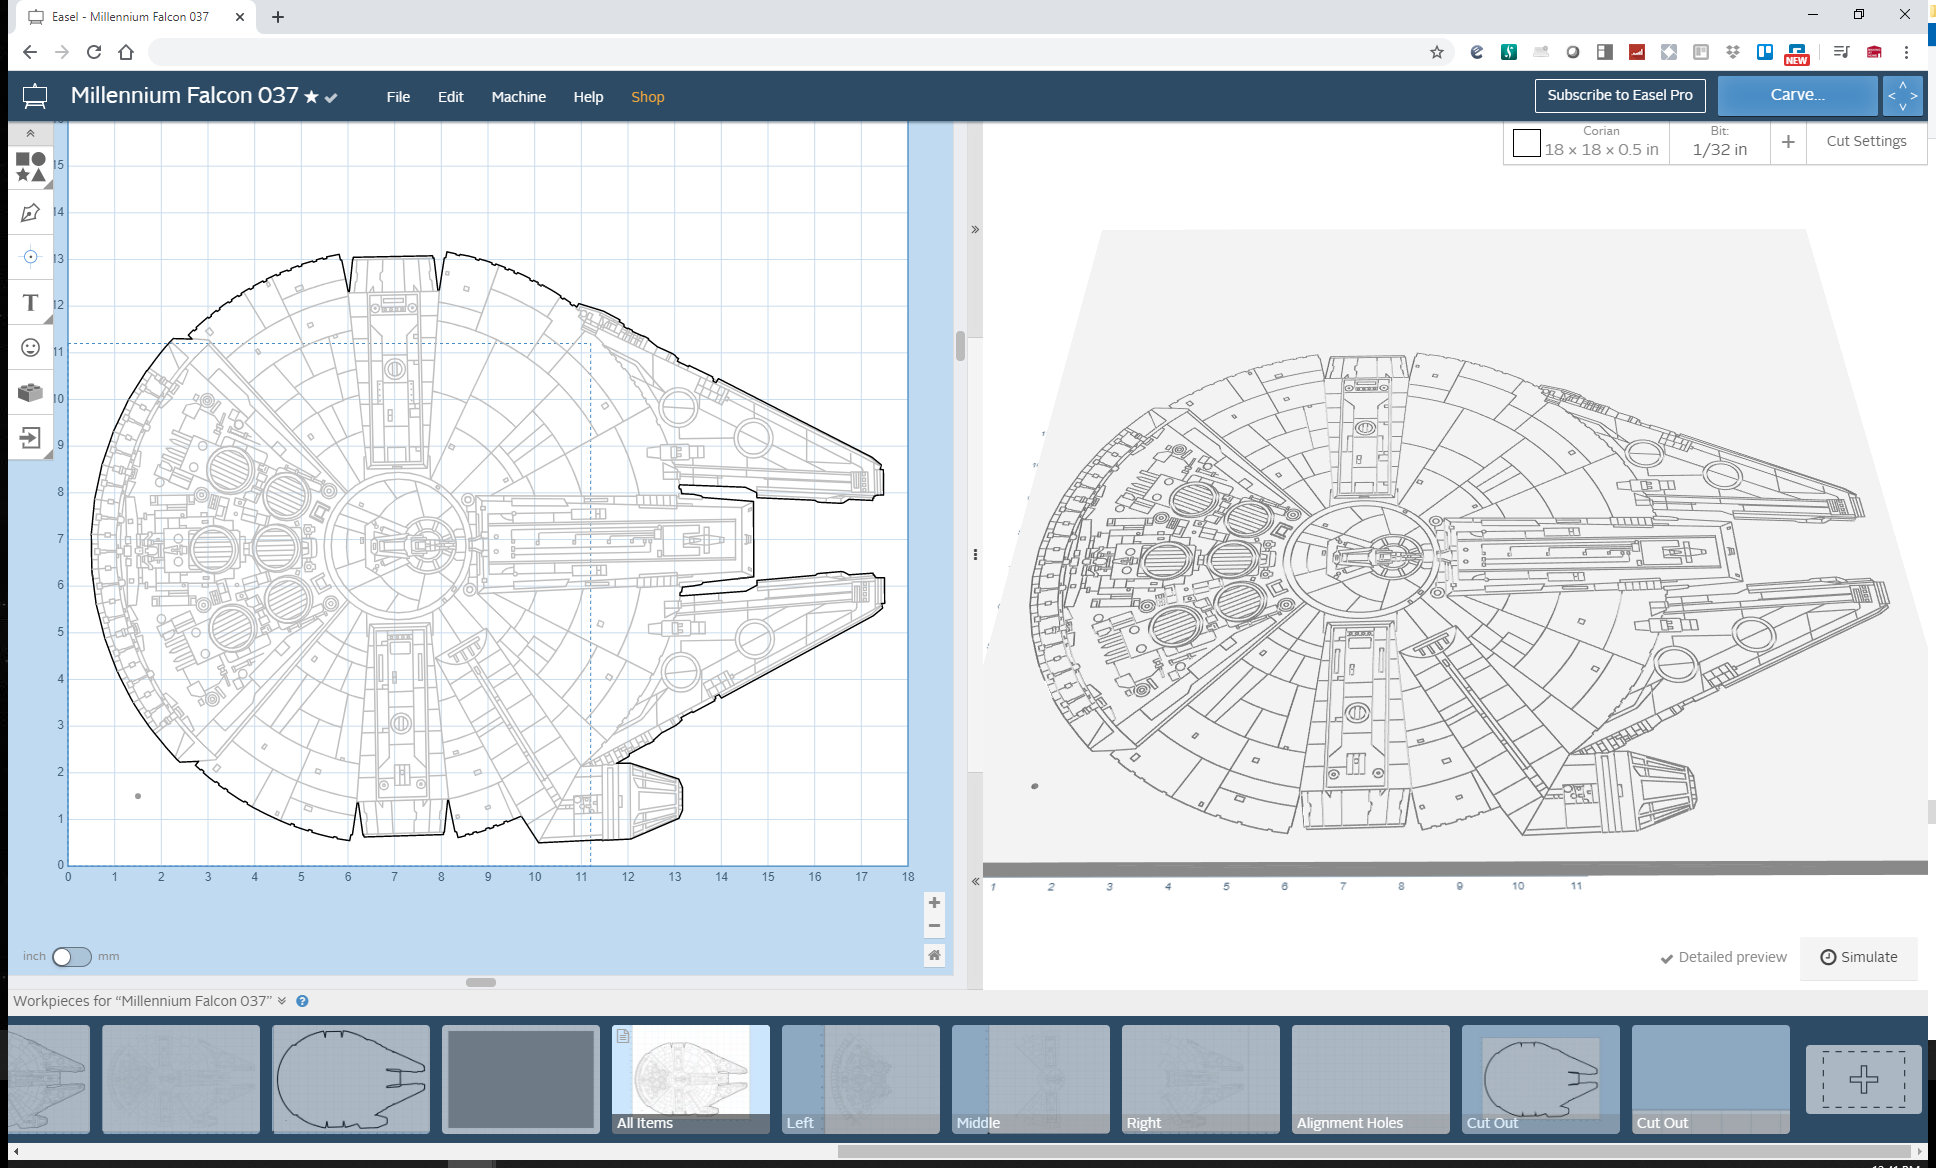The image size is (1936, 1168).
Task: Click the canvas vertical scrollbar handle
Action: pos(960,345)
